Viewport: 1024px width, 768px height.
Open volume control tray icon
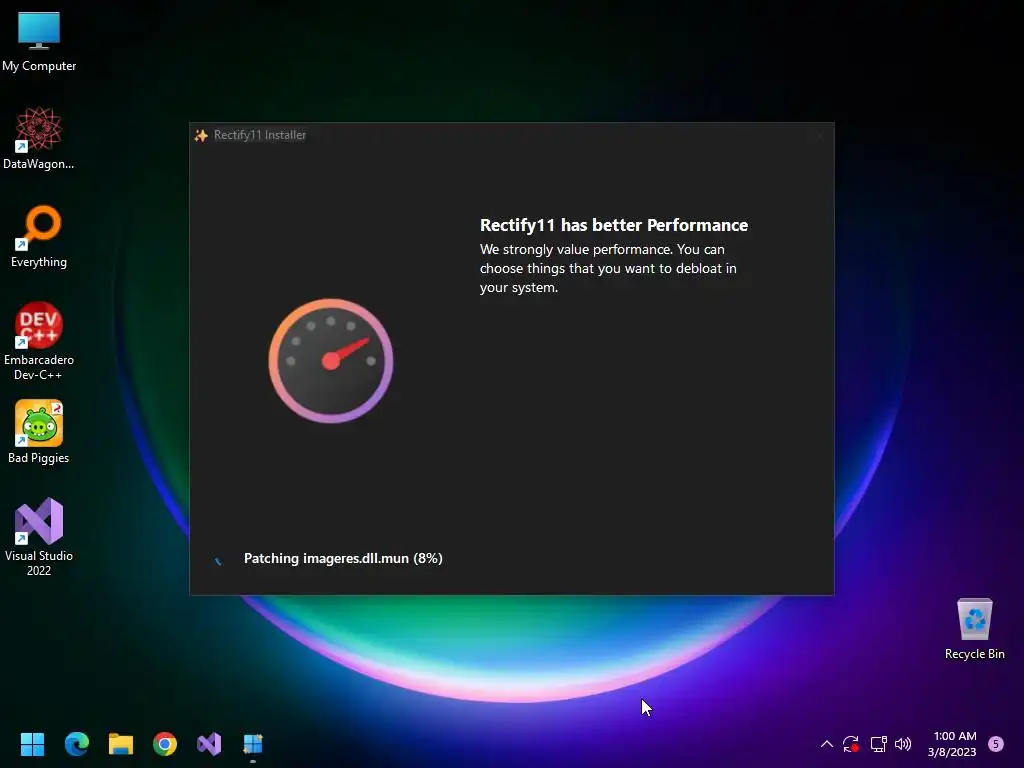click(x=903, y=744)
